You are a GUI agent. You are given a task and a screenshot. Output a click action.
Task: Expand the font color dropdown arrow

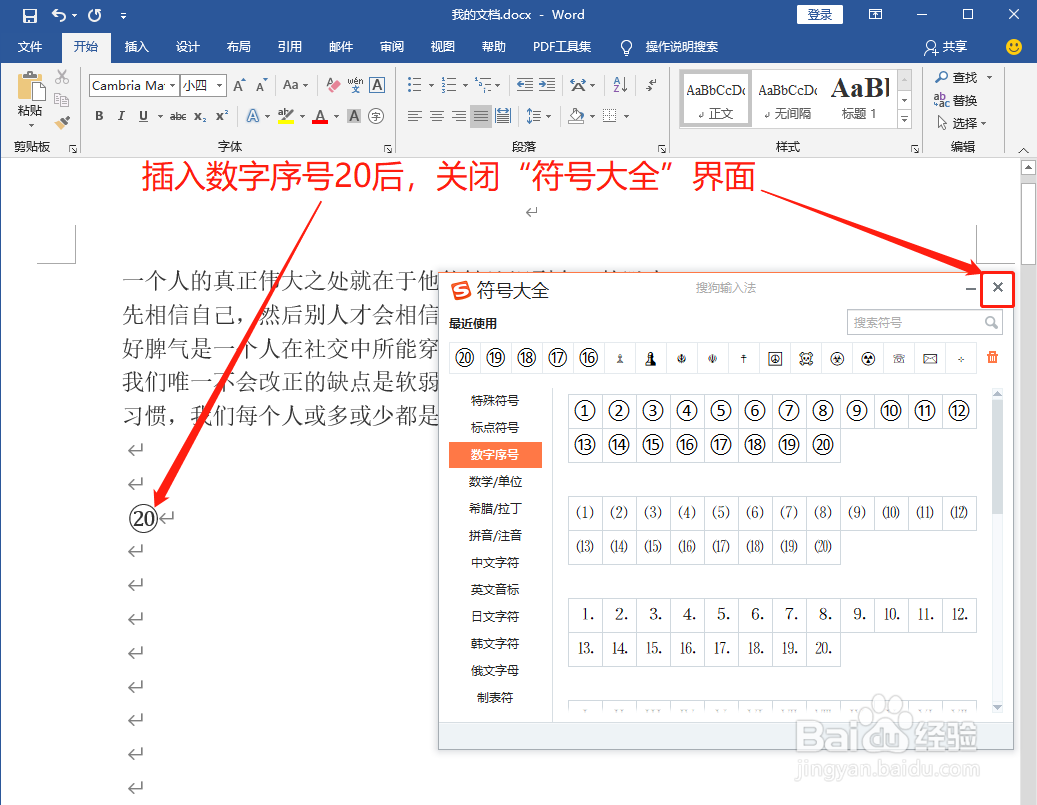[x=334, y=117]
